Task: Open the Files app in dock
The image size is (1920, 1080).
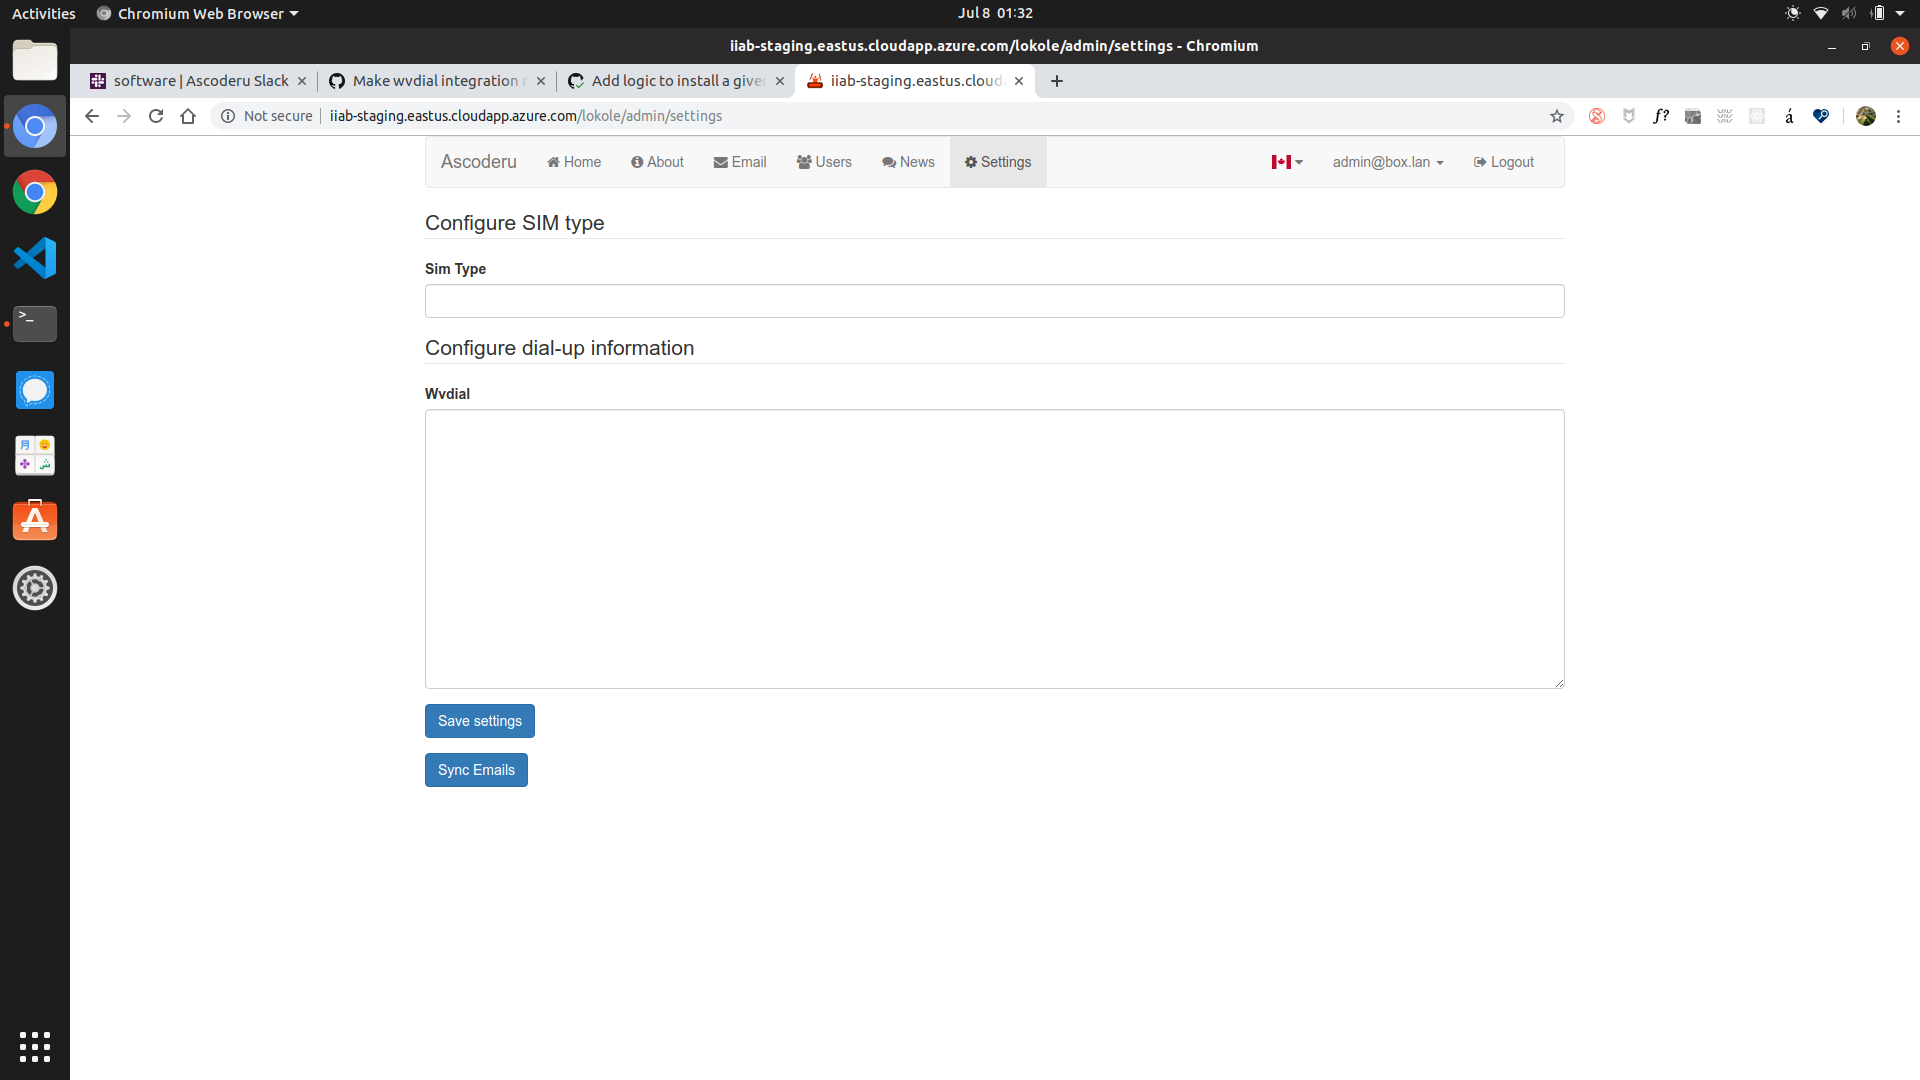Action: [35, 61]
